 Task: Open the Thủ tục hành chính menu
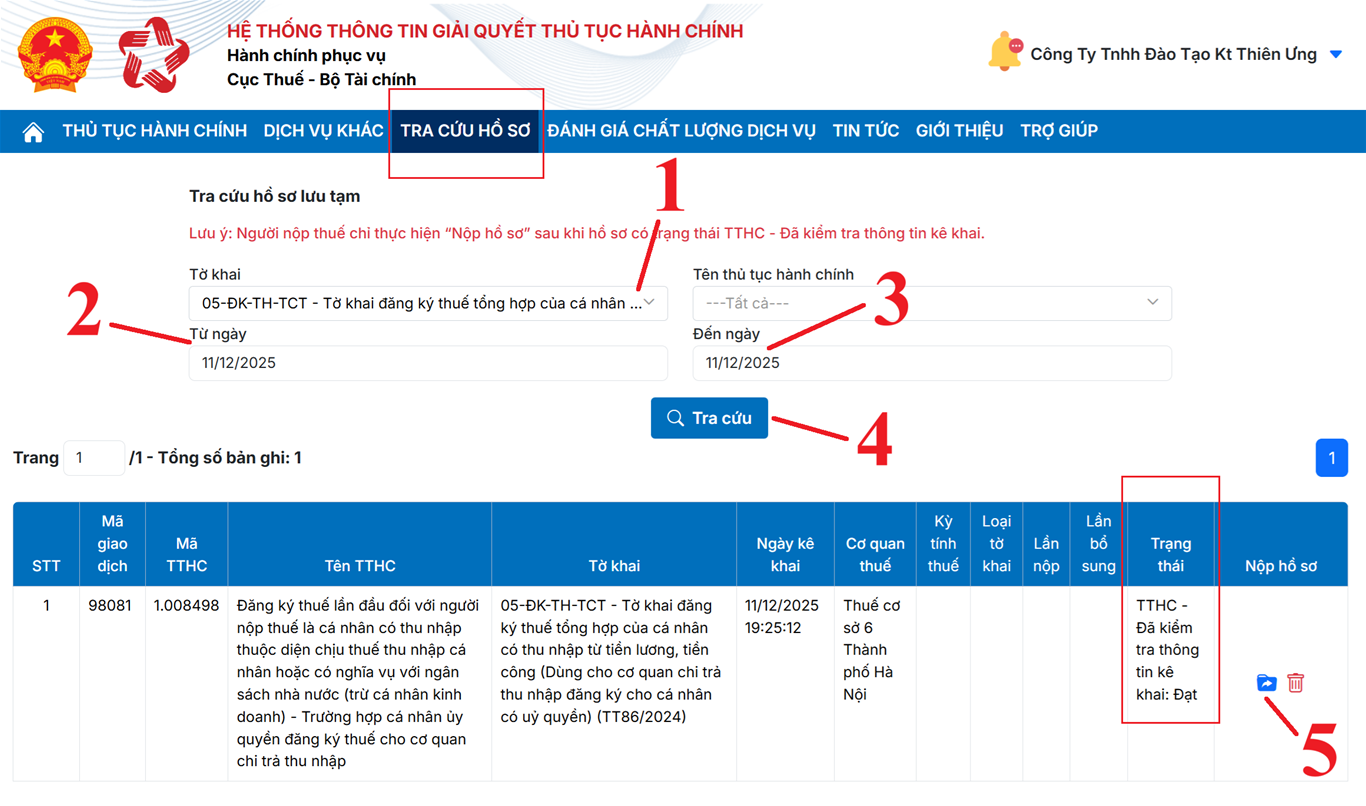coord(154,131)
